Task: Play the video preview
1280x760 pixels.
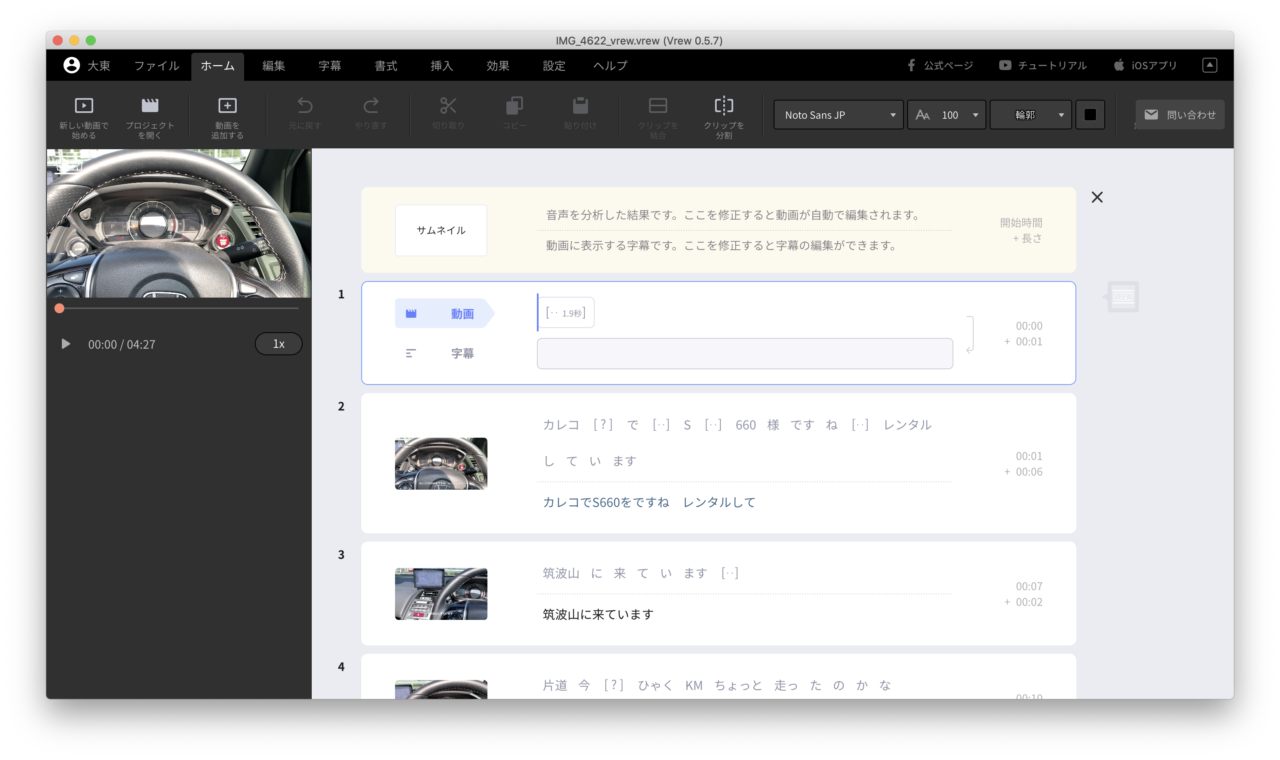Action: [66, 344]
